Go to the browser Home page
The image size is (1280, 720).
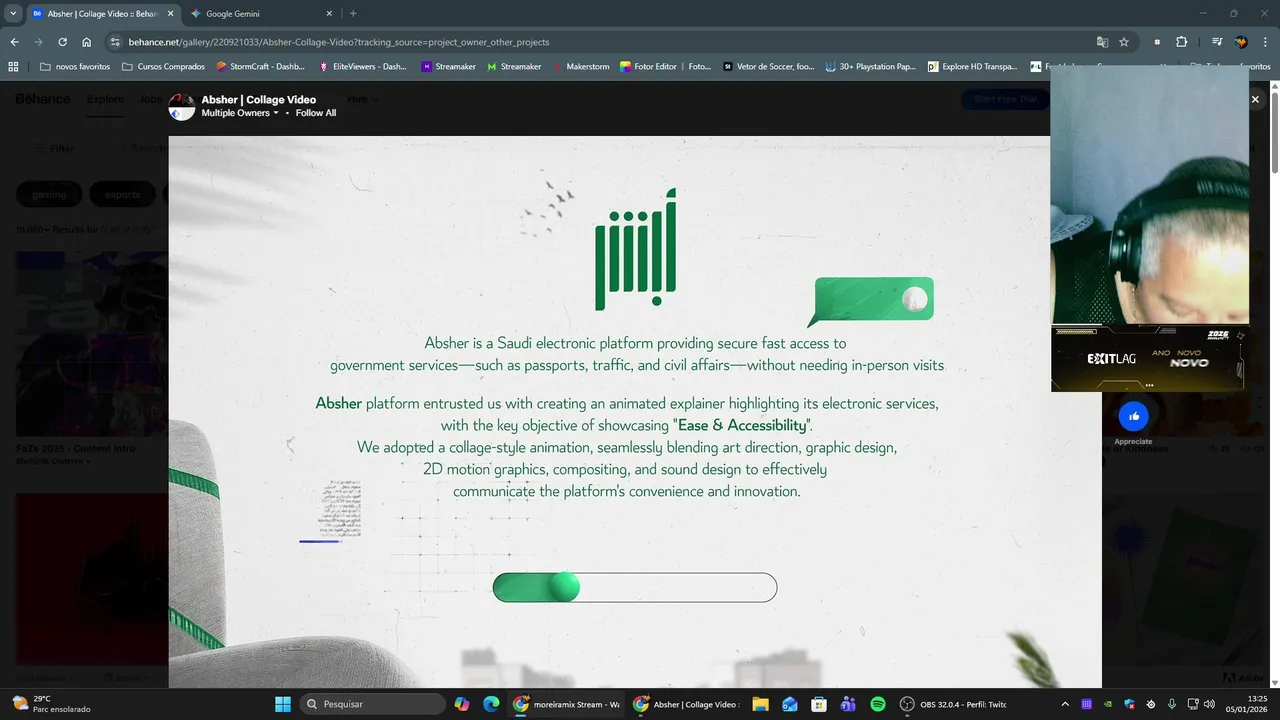(87, 42)
